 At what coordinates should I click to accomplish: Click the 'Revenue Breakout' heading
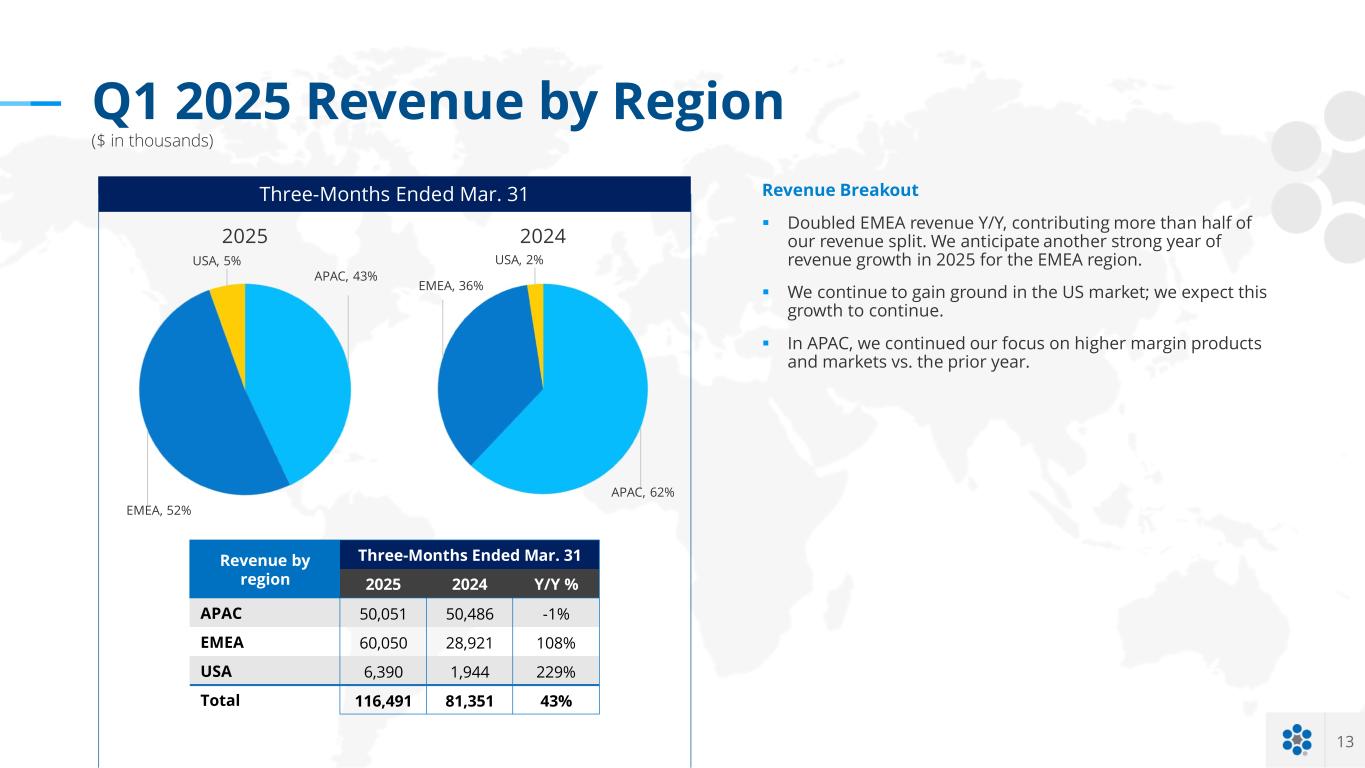click(840, 190)
